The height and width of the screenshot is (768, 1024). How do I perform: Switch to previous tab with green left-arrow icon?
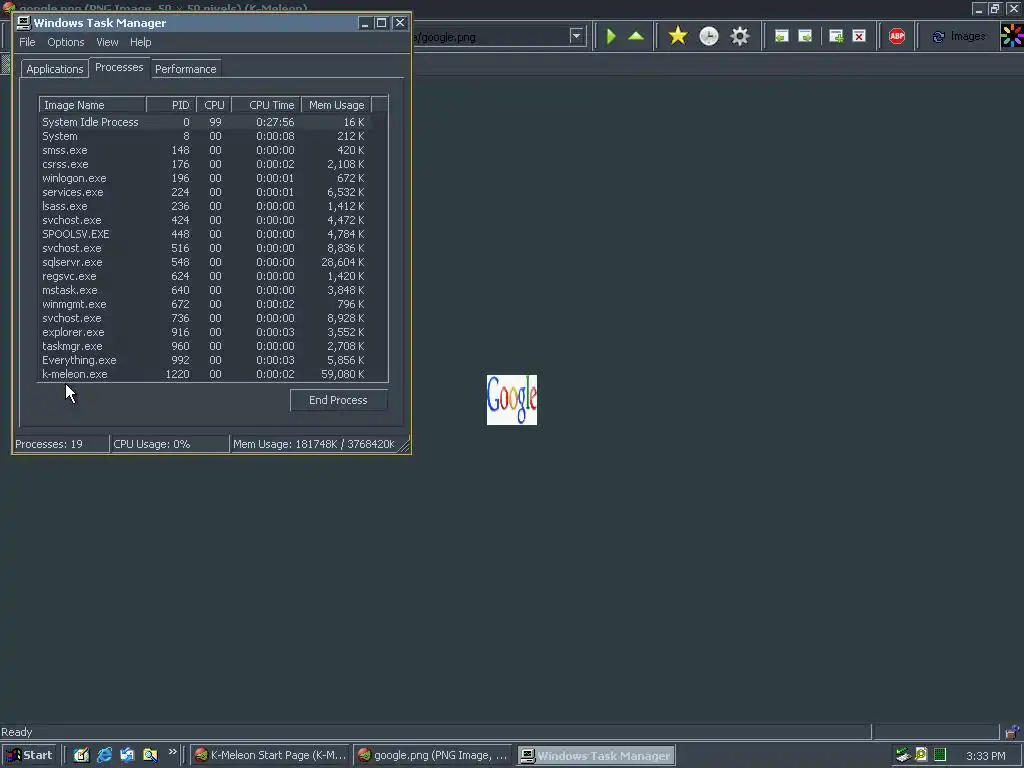pyautogui.click(x=781, y=36)
